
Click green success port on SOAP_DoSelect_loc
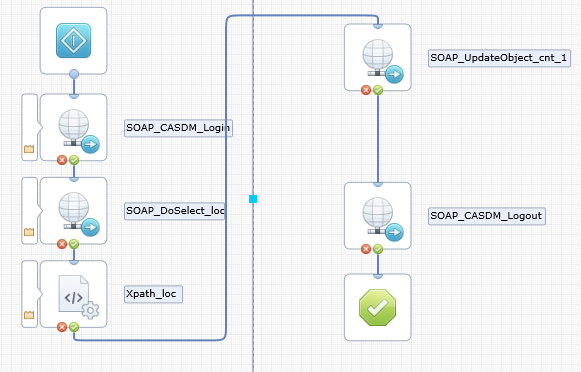click(74, 244)
